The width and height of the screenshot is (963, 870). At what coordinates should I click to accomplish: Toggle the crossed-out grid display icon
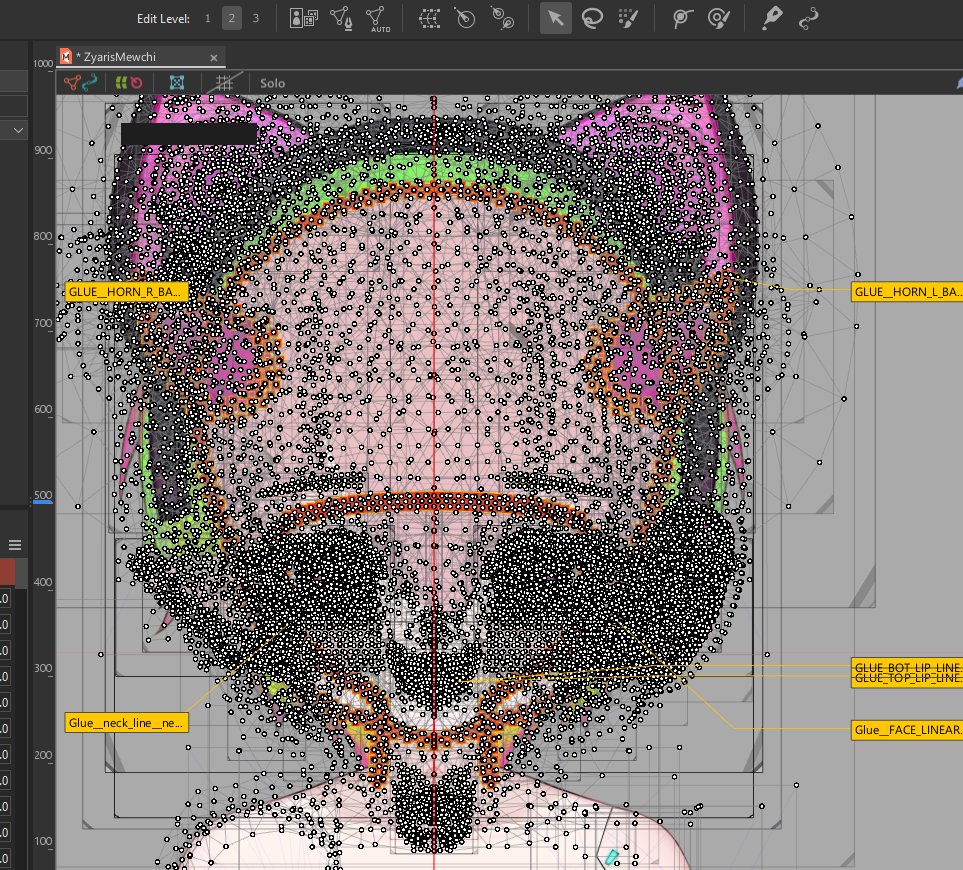[x=224, y=83]
